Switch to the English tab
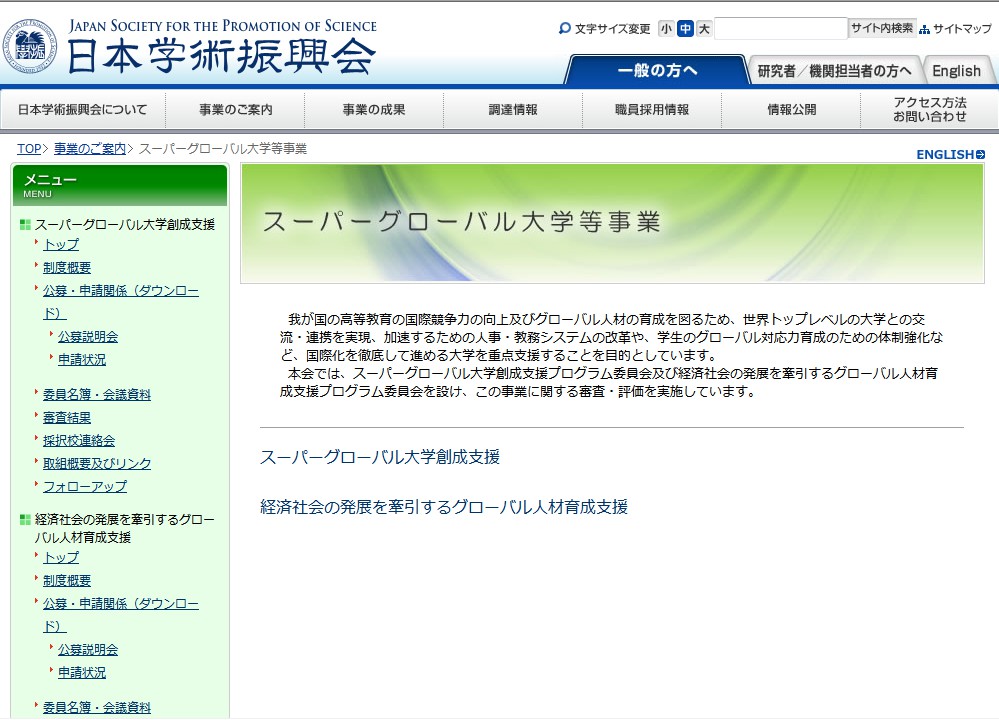 (956, 71)
